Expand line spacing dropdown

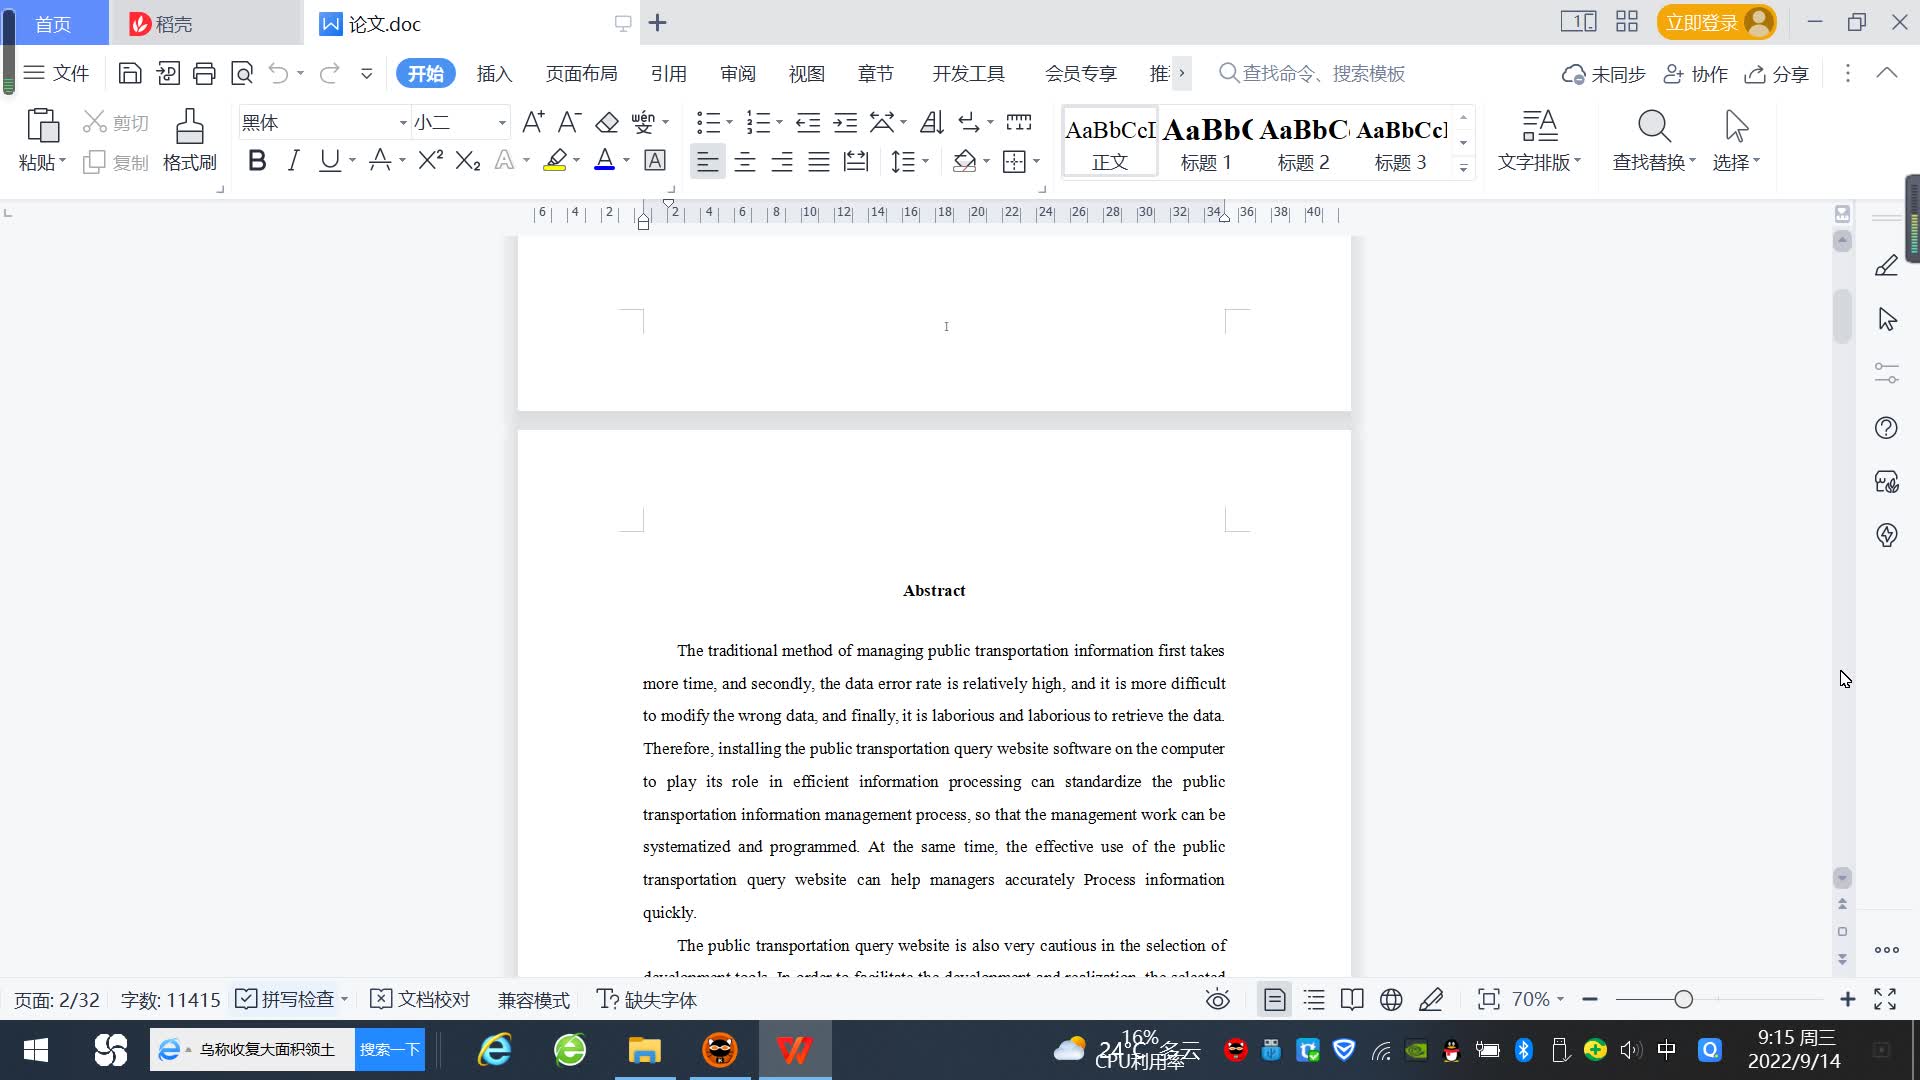(x=926, y=161)
